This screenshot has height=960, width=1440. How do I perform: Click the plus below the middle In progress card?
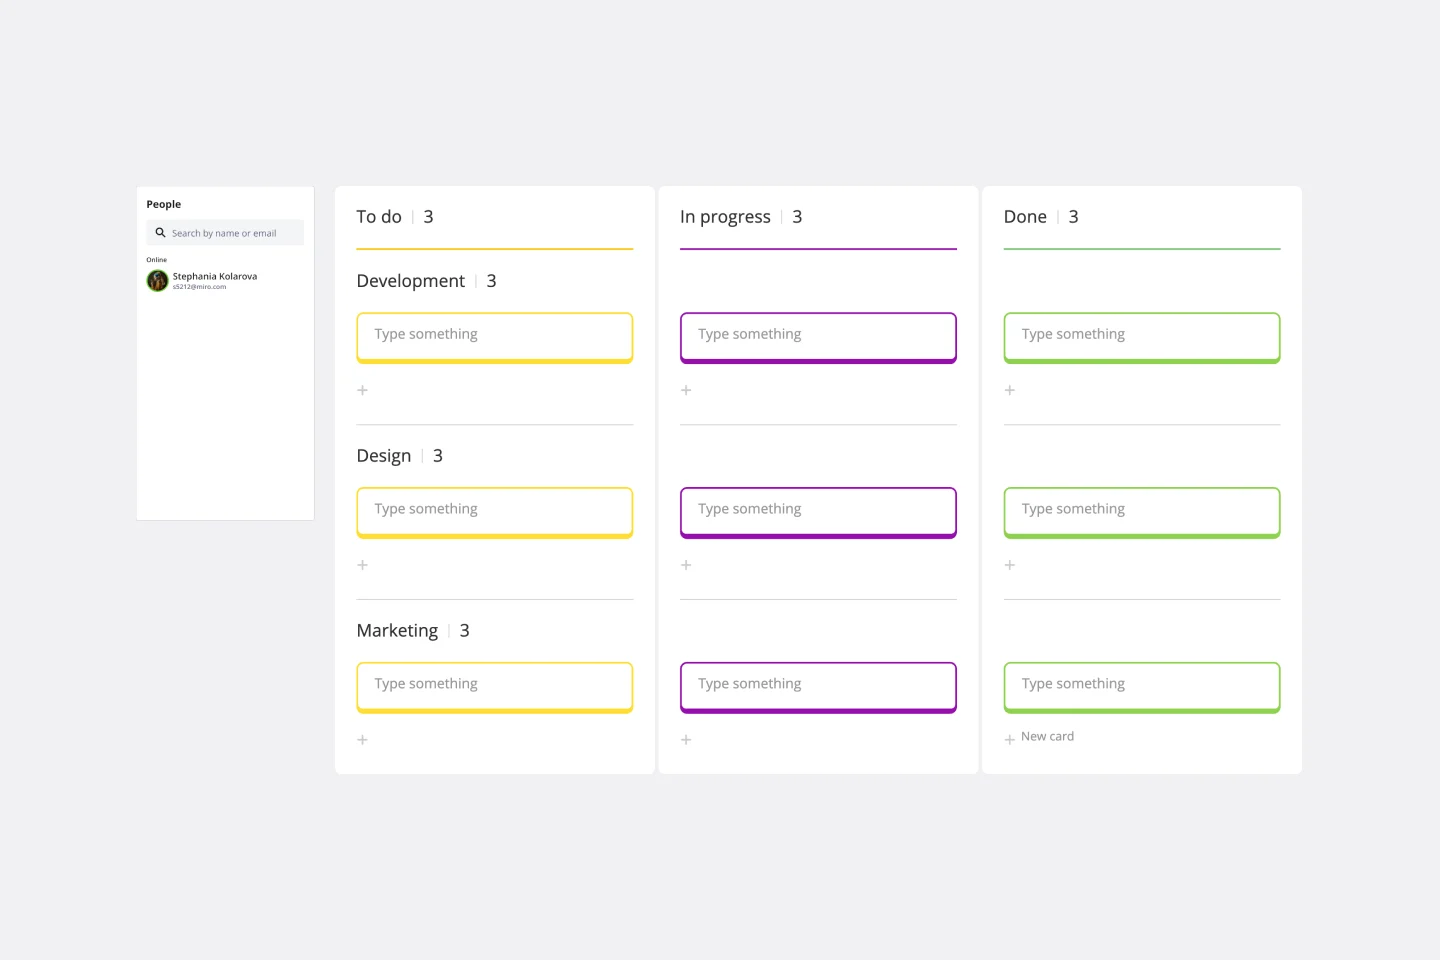click(686, 565)
